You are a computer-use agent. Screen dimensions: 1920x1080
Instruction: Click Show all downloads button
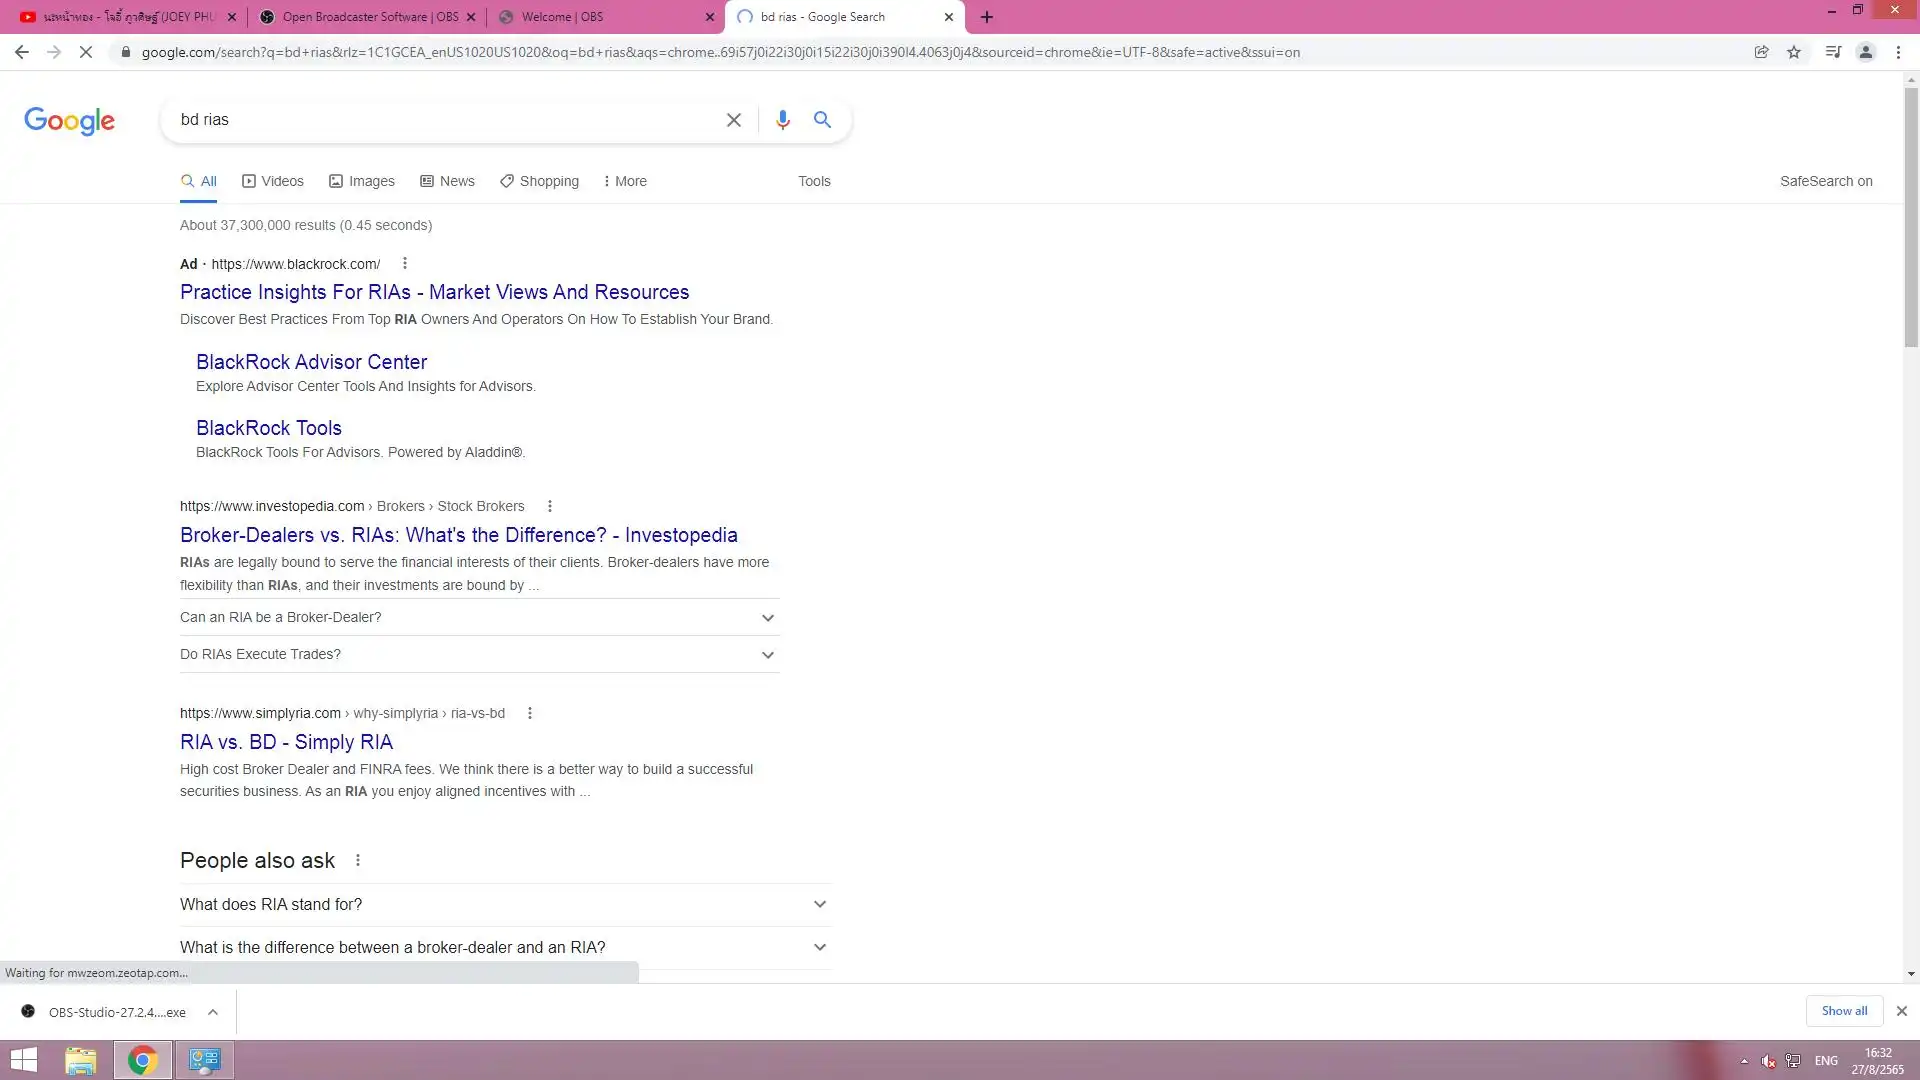tap(1843, 1011)
